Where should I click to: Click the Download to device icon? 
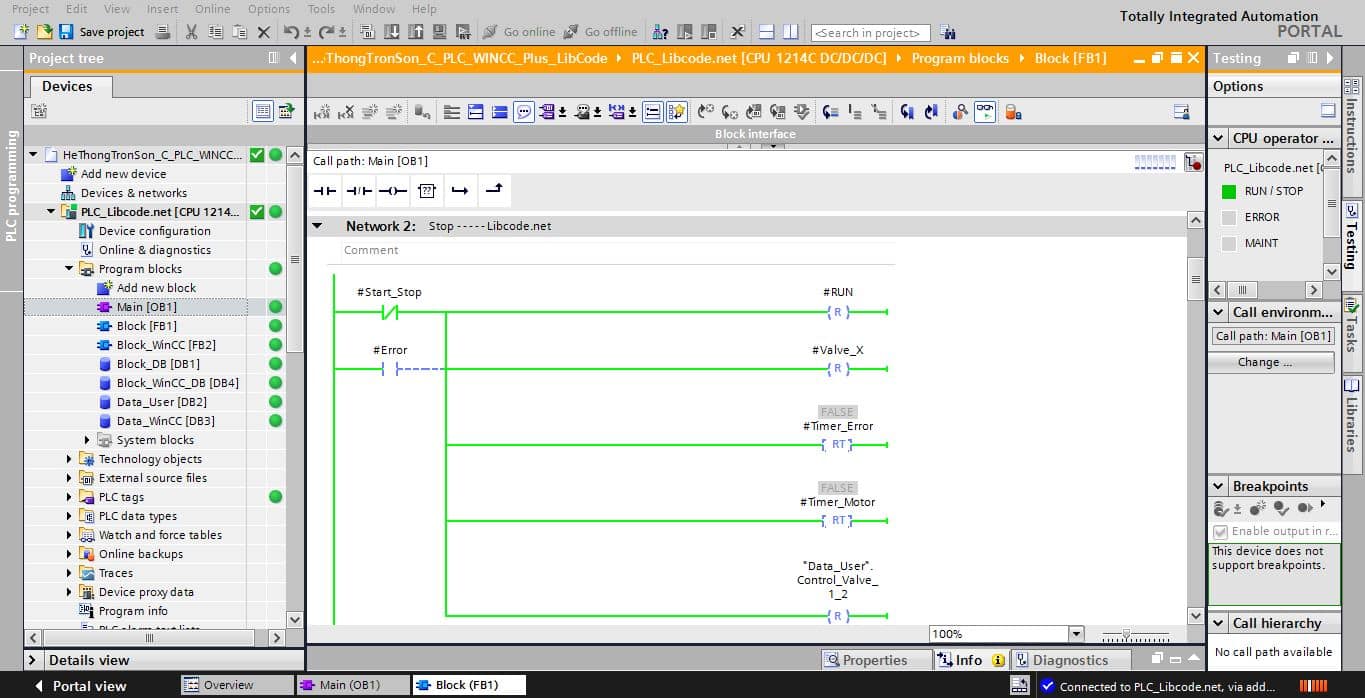click(391, 32)
